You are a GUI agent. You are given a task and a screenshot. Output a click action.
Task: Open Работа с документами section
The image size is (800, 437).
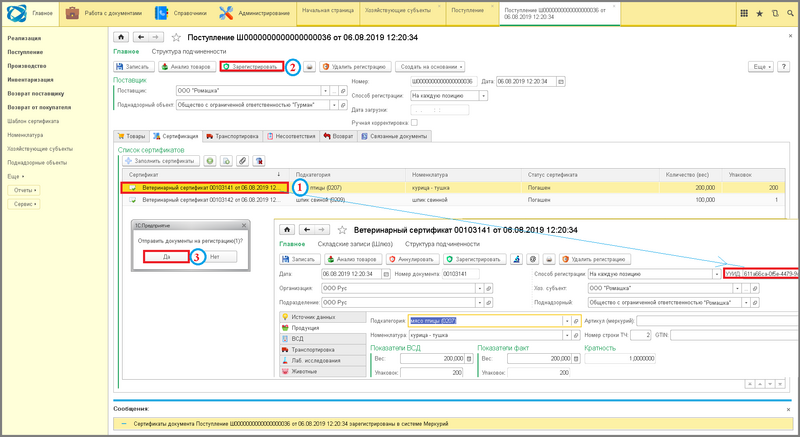click(x=104, y=13)
